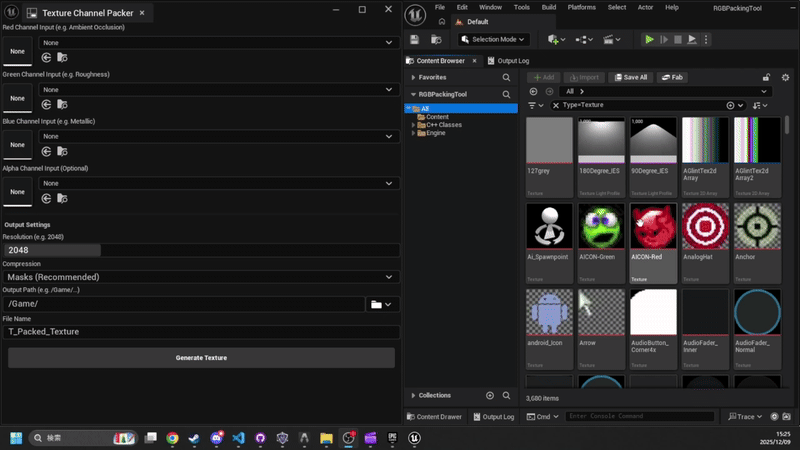
Task: Open the play options three-dot menu
Action: (x=706, y=39)
